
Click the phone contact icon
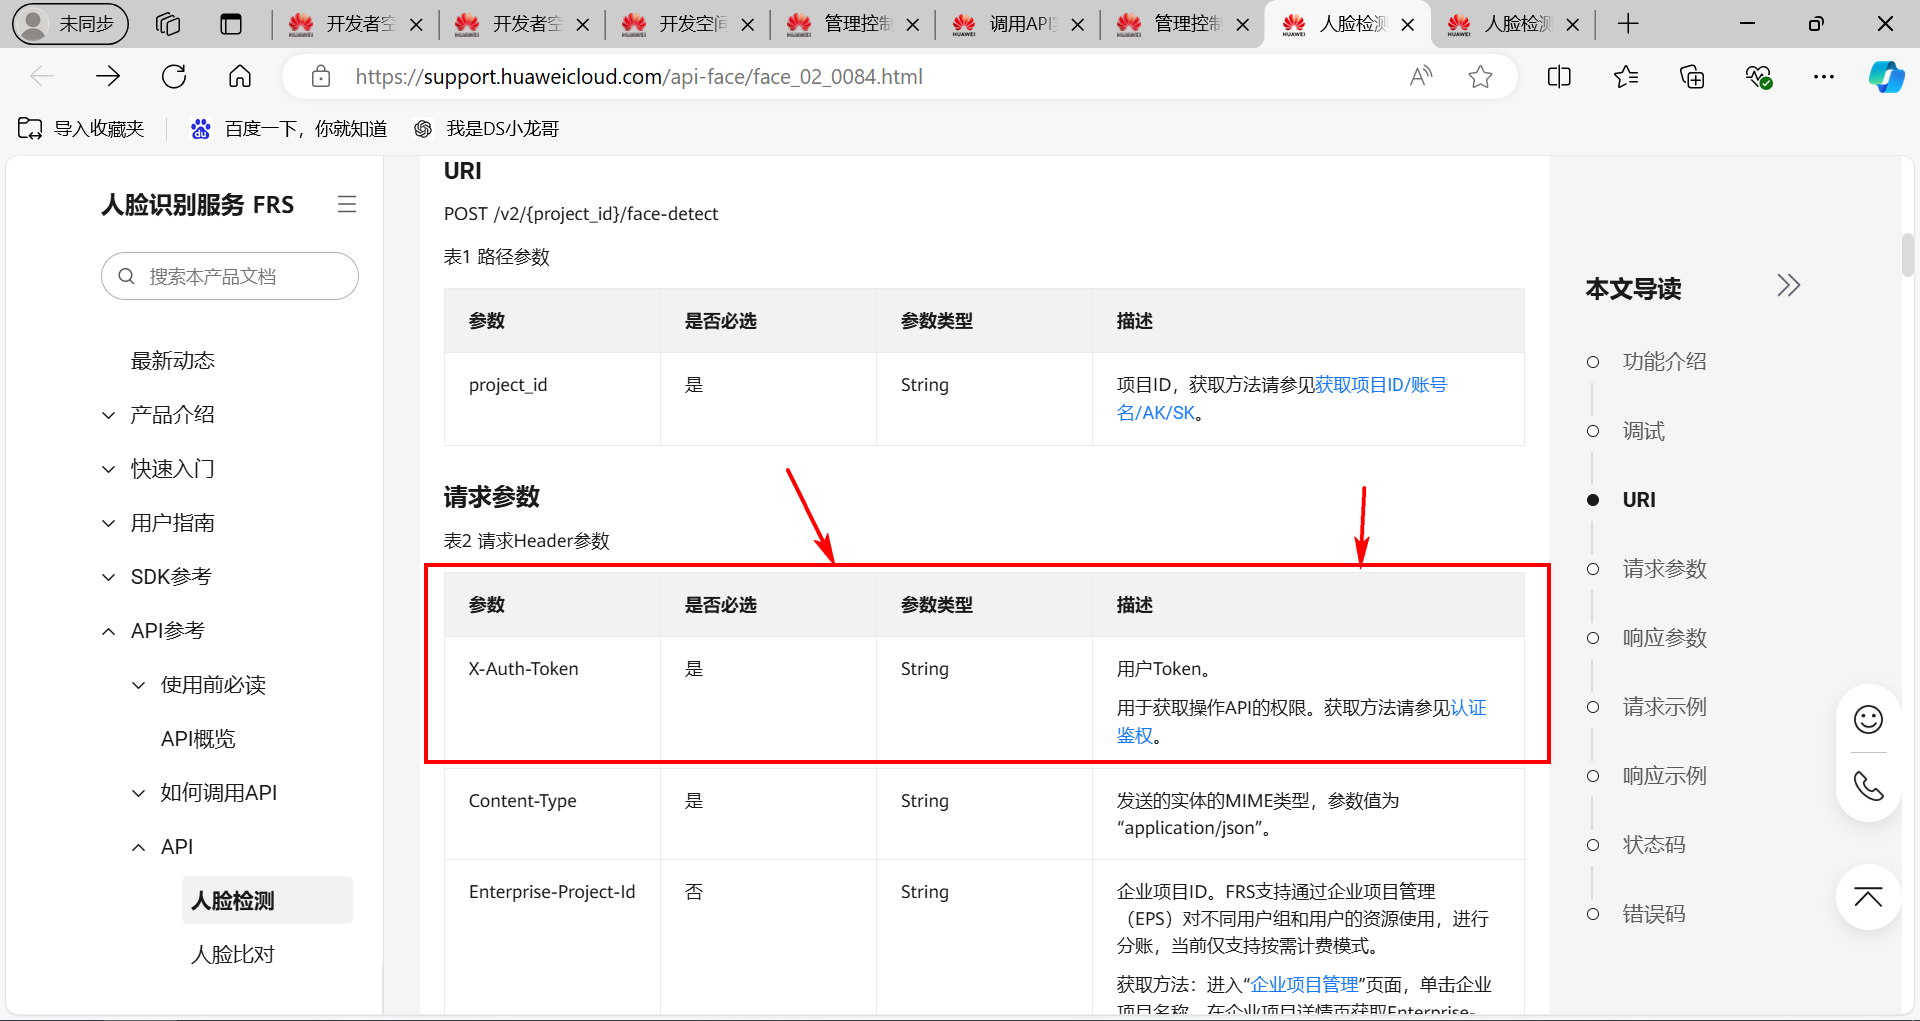pyautogui.click(x=1868, y=786)
